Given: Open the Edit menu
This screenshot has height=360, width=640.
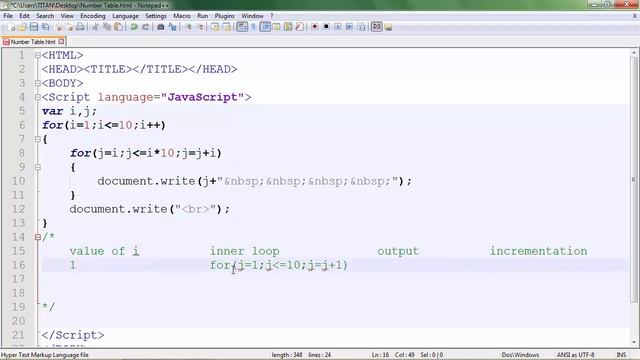Looking at the screenshot, I should tap(24, 16).
